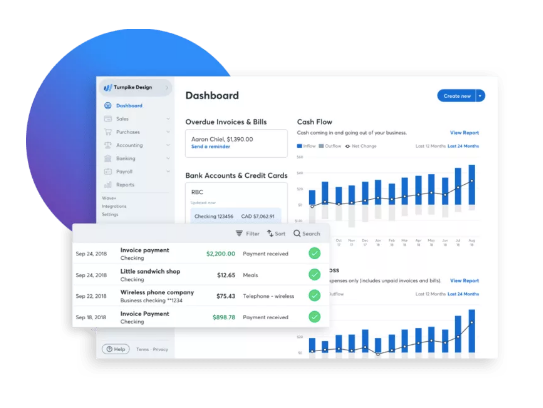This screenshot has width=543, height=408.
Task: Toggle green check for $2,200.00 Invoice payment
Action: 314,253
